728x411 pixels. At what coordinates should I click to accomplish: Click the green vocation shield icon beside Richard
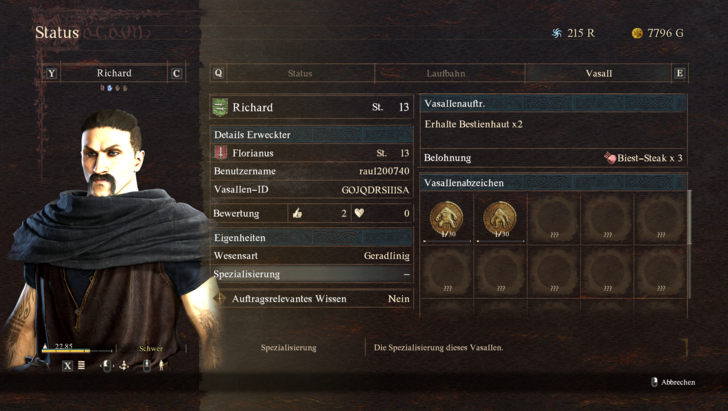220,107
